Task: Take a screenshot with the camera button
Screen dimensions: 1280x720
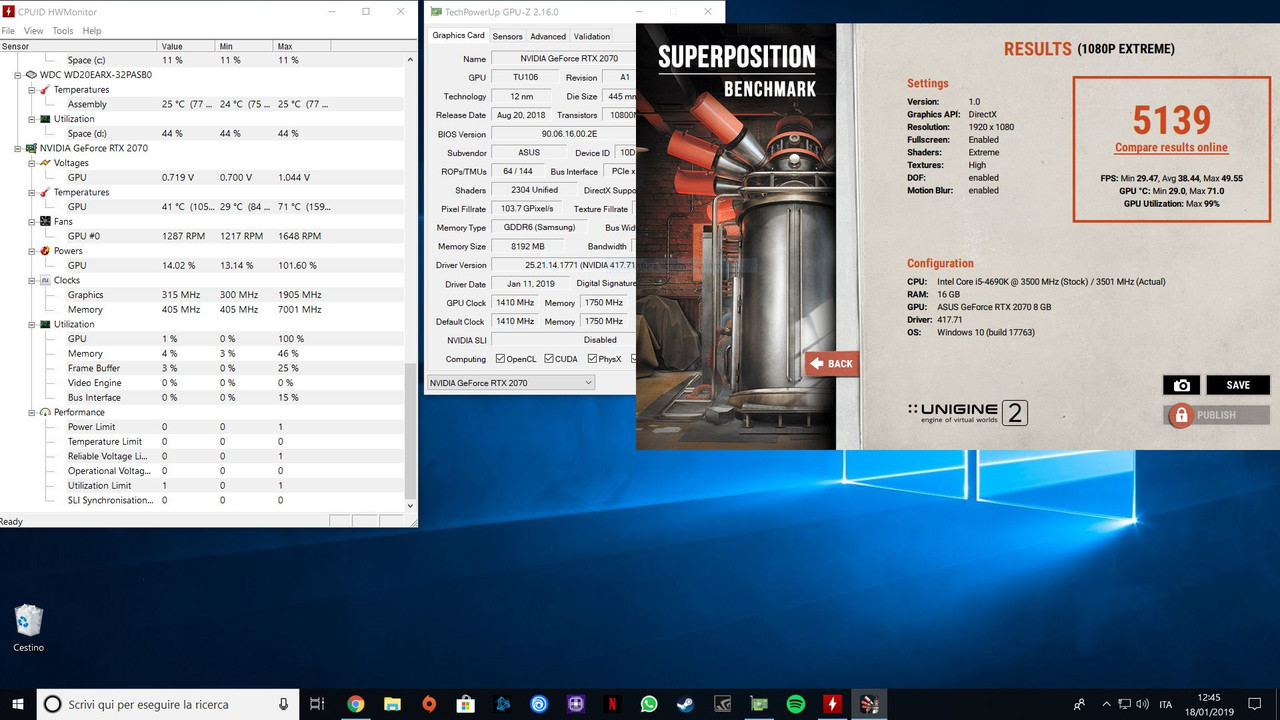Action: pyautogui.click(x=1181, y=385)
